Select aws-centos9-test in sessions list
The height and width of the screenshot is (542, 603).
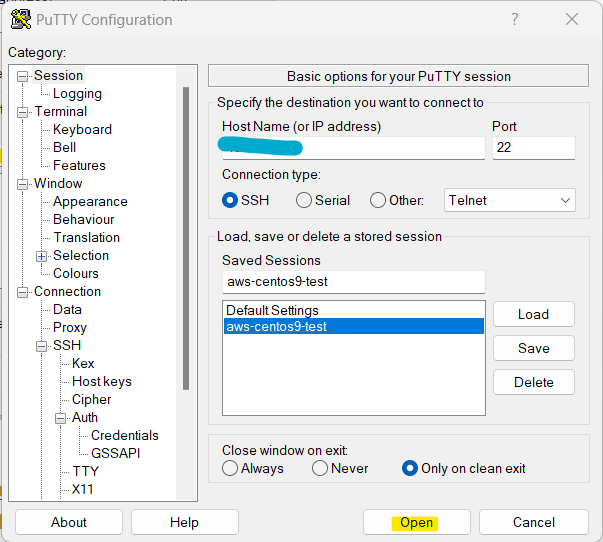[353, 326]
